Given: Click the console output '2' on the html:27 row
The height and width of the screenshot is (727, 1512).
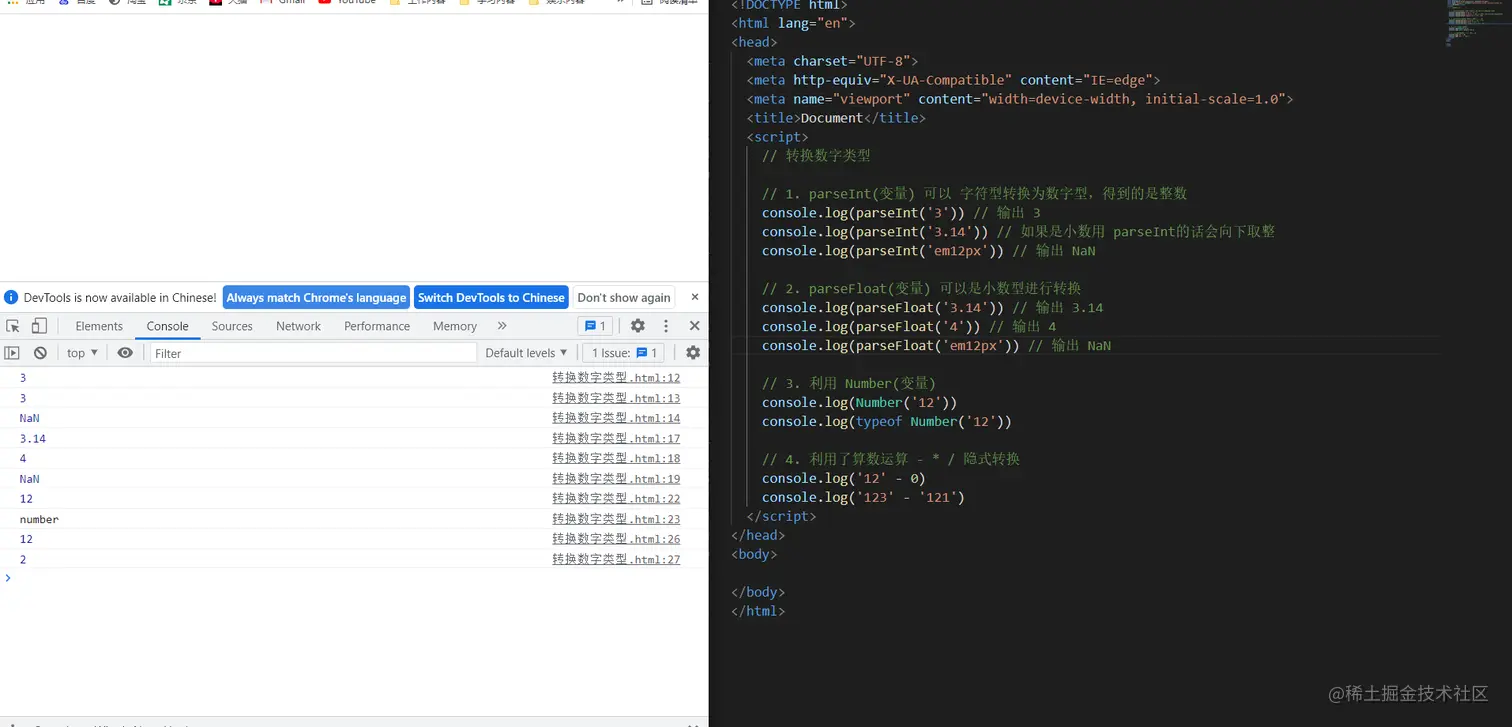Looking at the screenshot, I should (23, 560).
